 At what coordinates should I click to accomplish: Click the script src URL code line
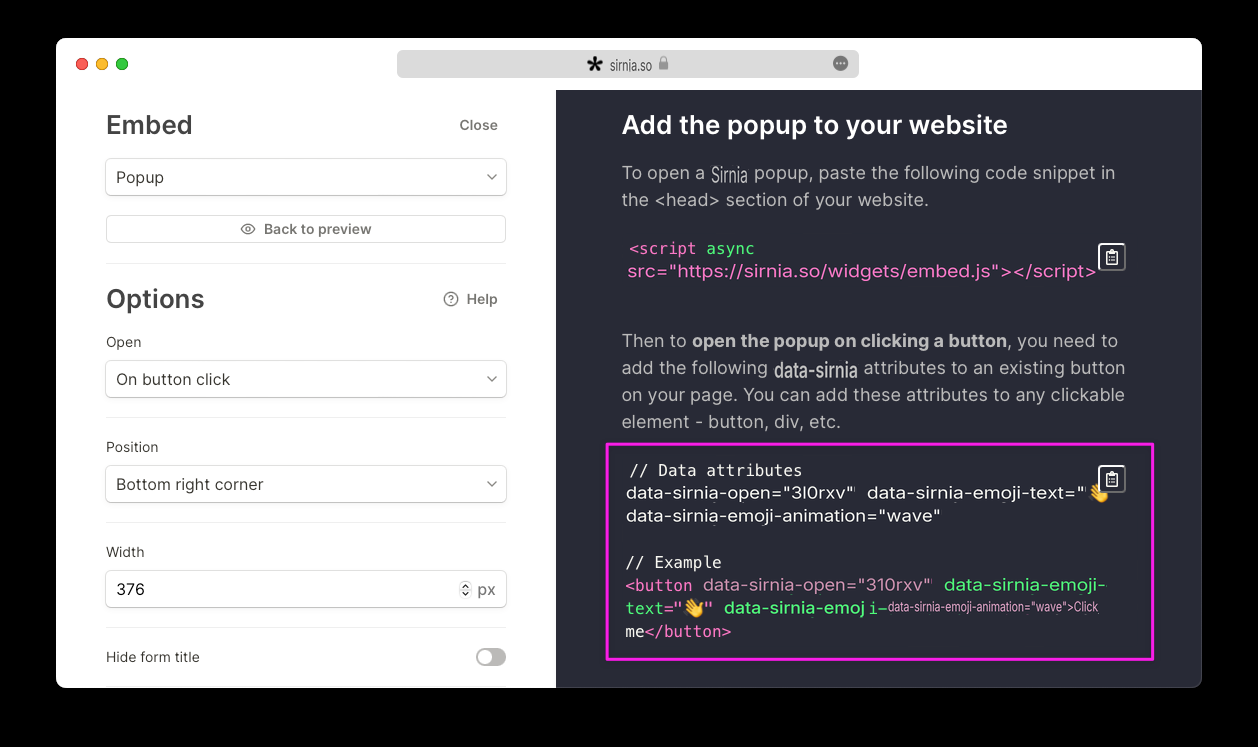862,271
